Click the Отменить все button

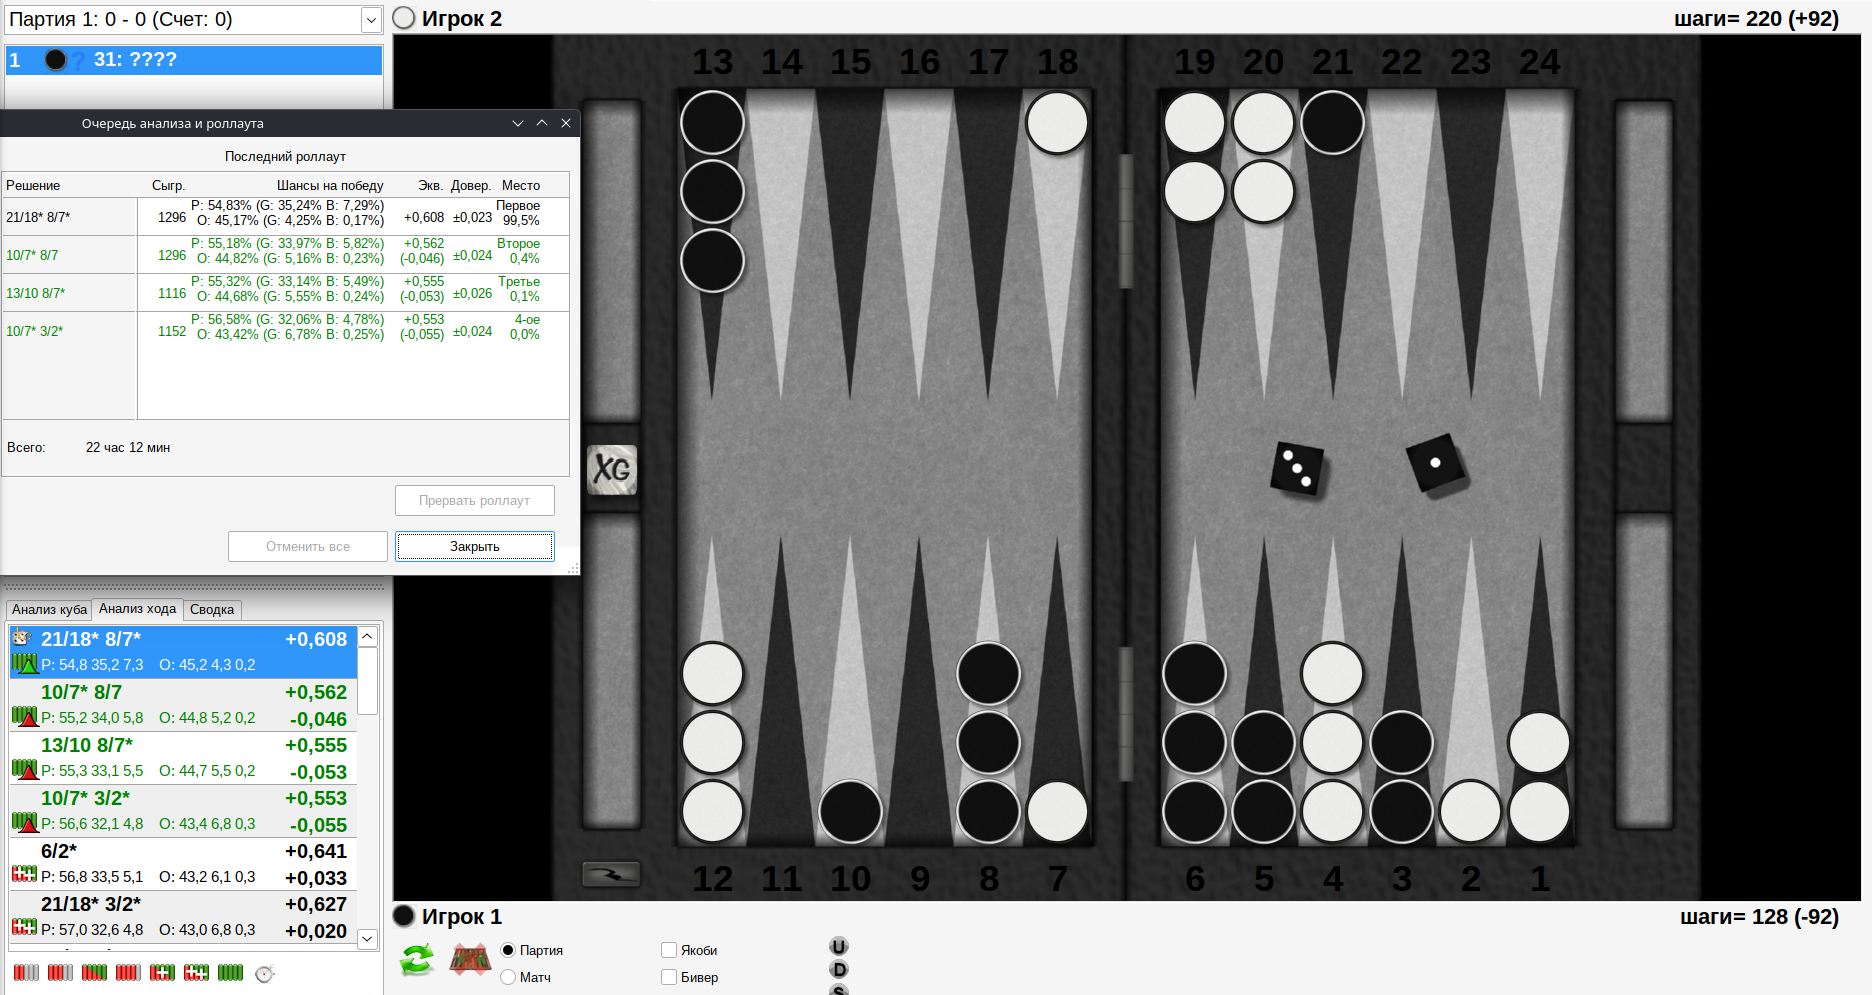pos(308,546)
